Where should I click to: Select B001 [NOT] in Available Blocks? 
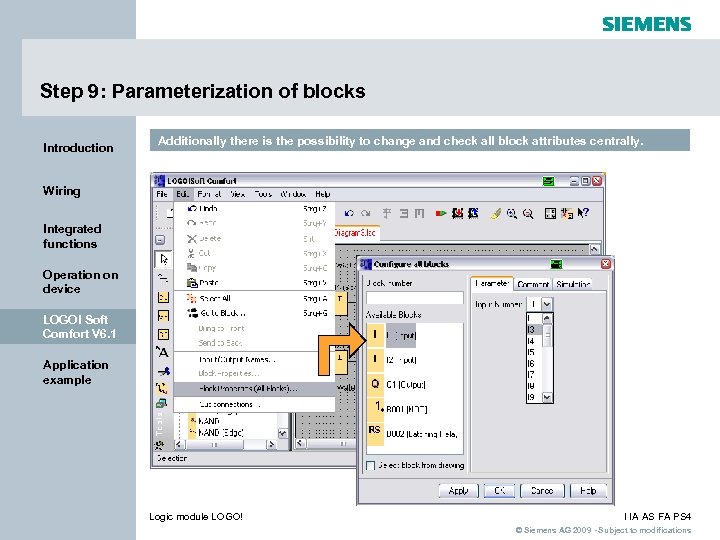point(415,409)
